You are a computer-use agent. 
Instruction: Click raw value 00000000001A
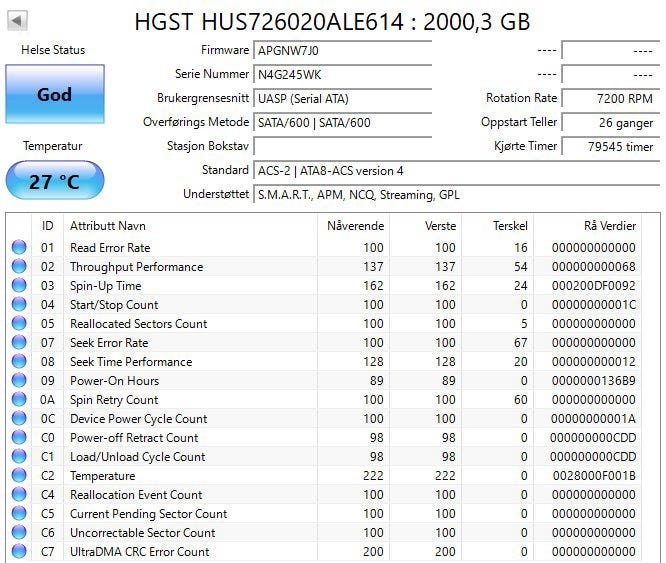593,419
